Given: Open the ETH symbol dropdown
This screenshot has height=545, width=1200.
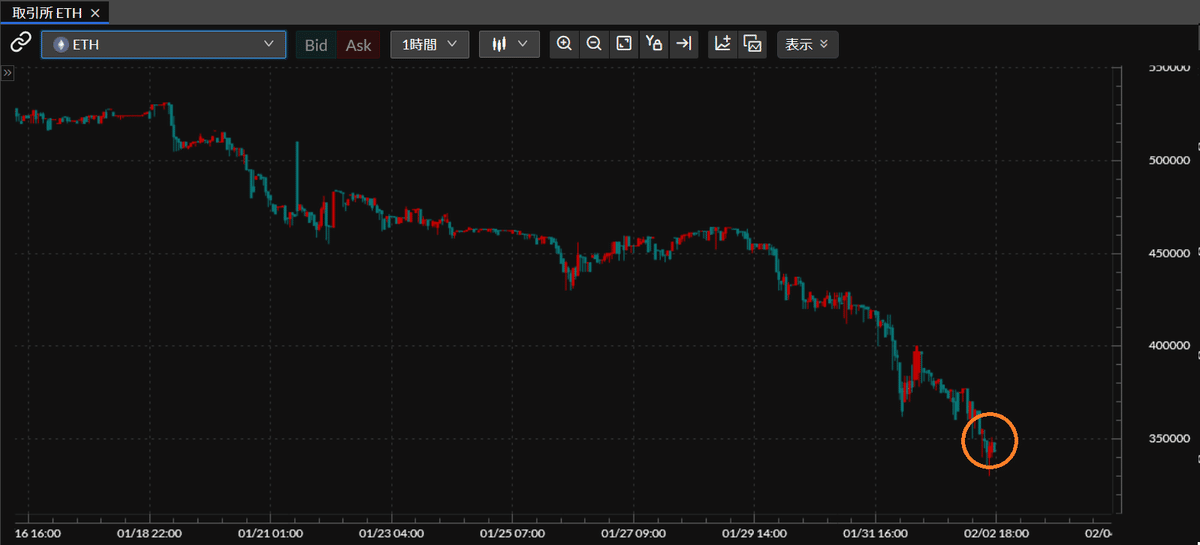Looking at the screenshot, I should (163, 45).
